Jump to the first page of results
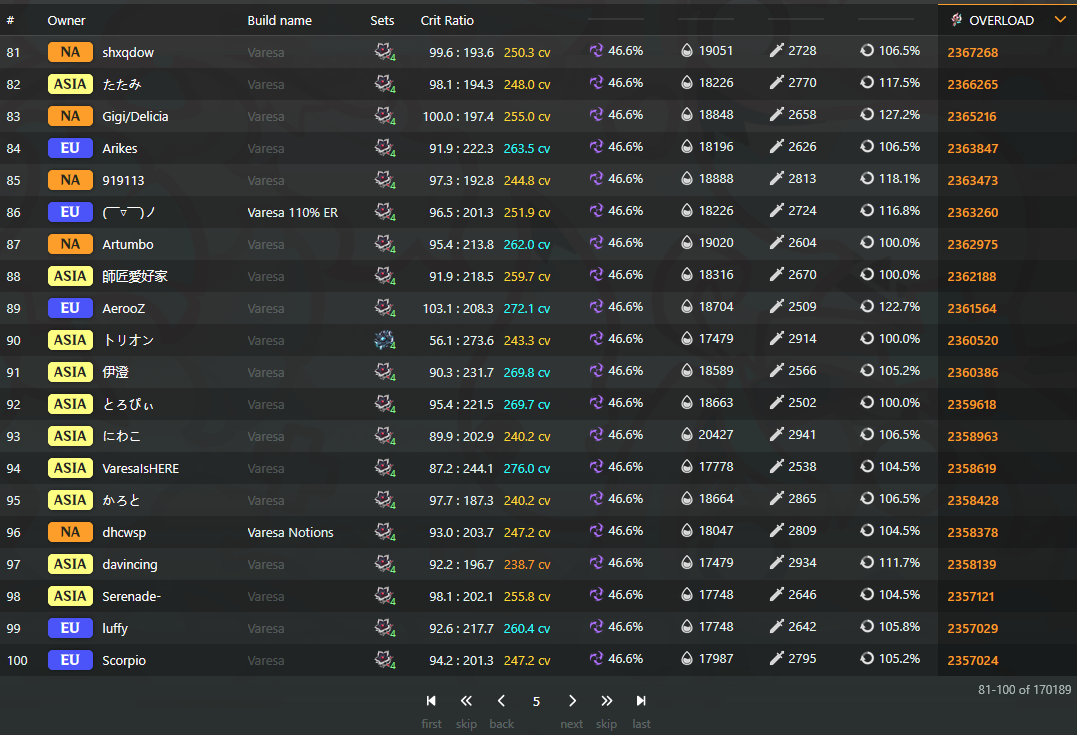Image resolution: width=1077 pixels, height=735 pixels. coord(431,701)
